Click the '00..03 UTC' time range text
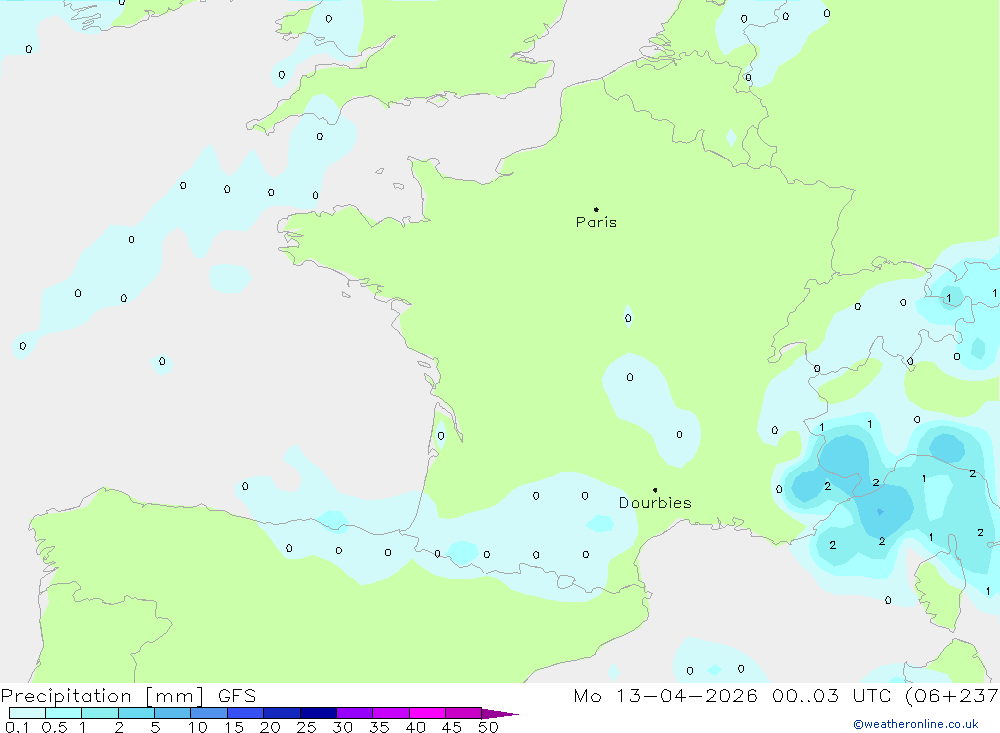1000x733 pixels. [x=831, y=695]
